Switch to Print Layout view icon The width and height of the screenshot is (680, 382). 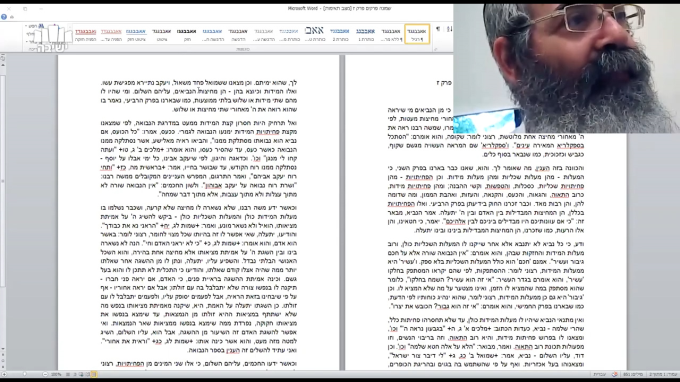click(x=94, y=374)
